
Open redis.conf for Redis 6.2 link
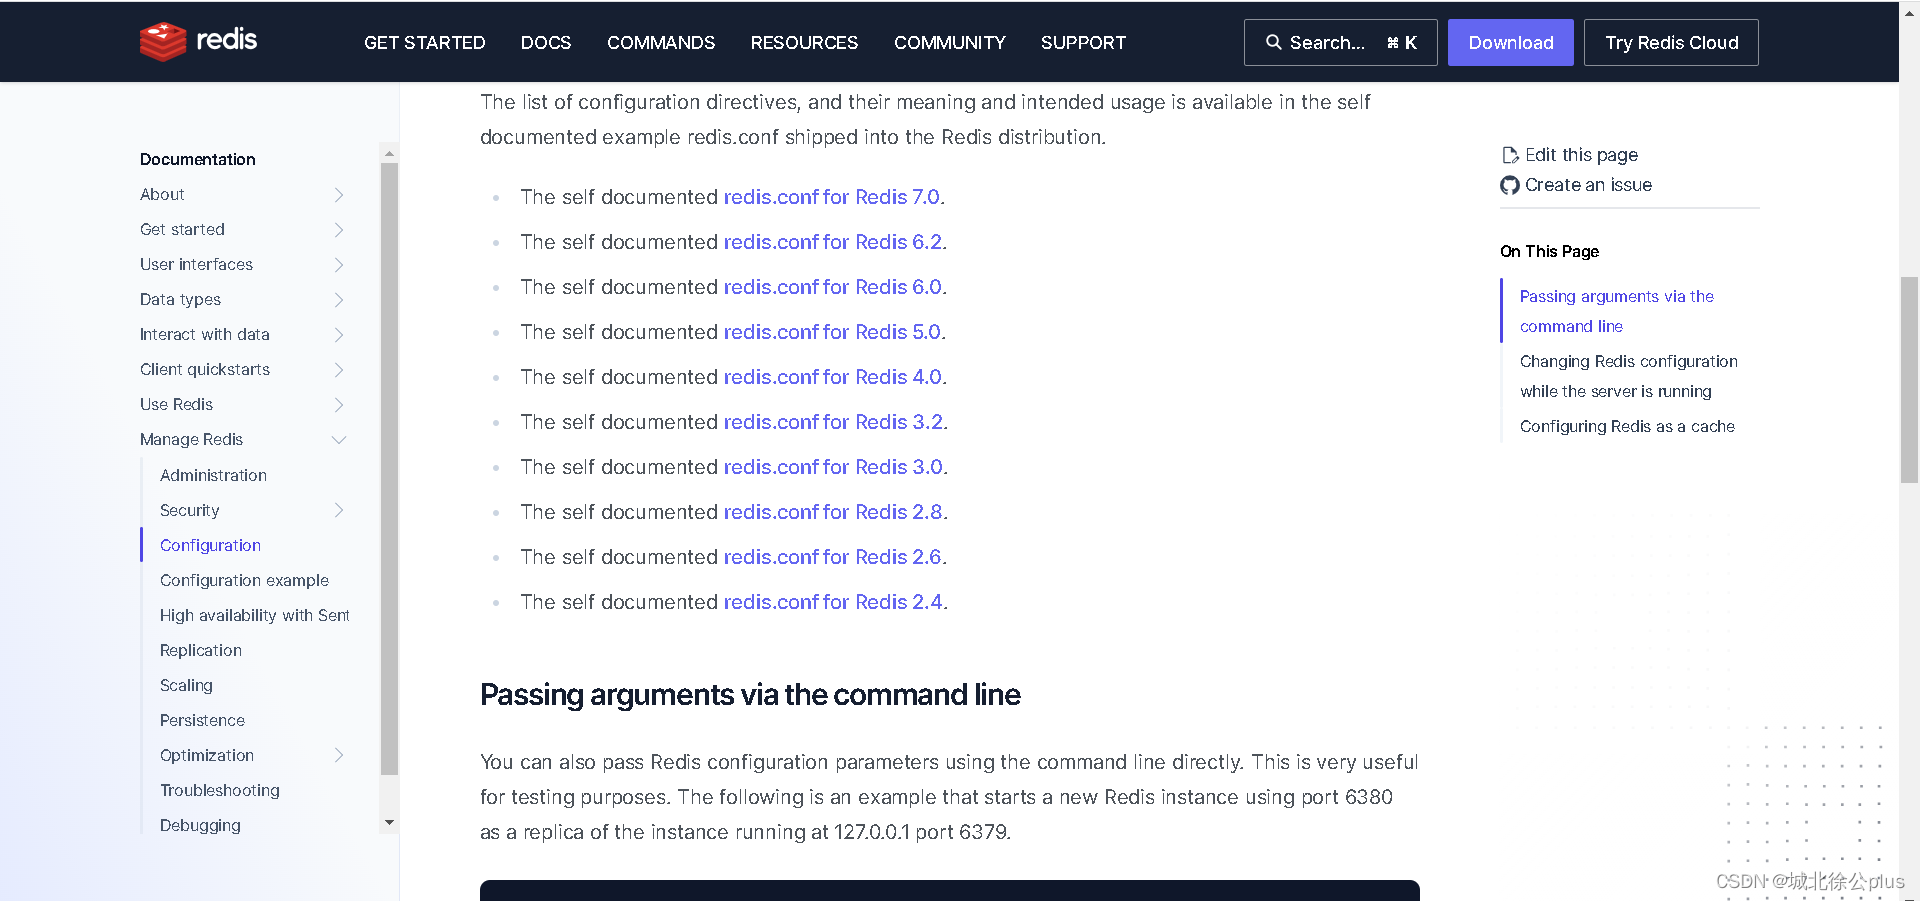pyautogui.click(x=833, y=242)
